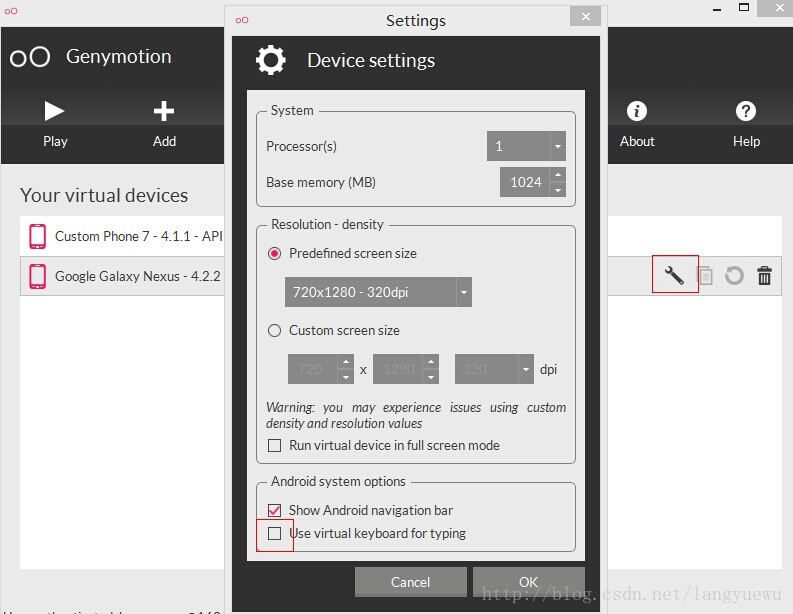This screenshot has width=793, height=614.
Task: Enable Run virtual device in full screen
Action: point(275,446)
